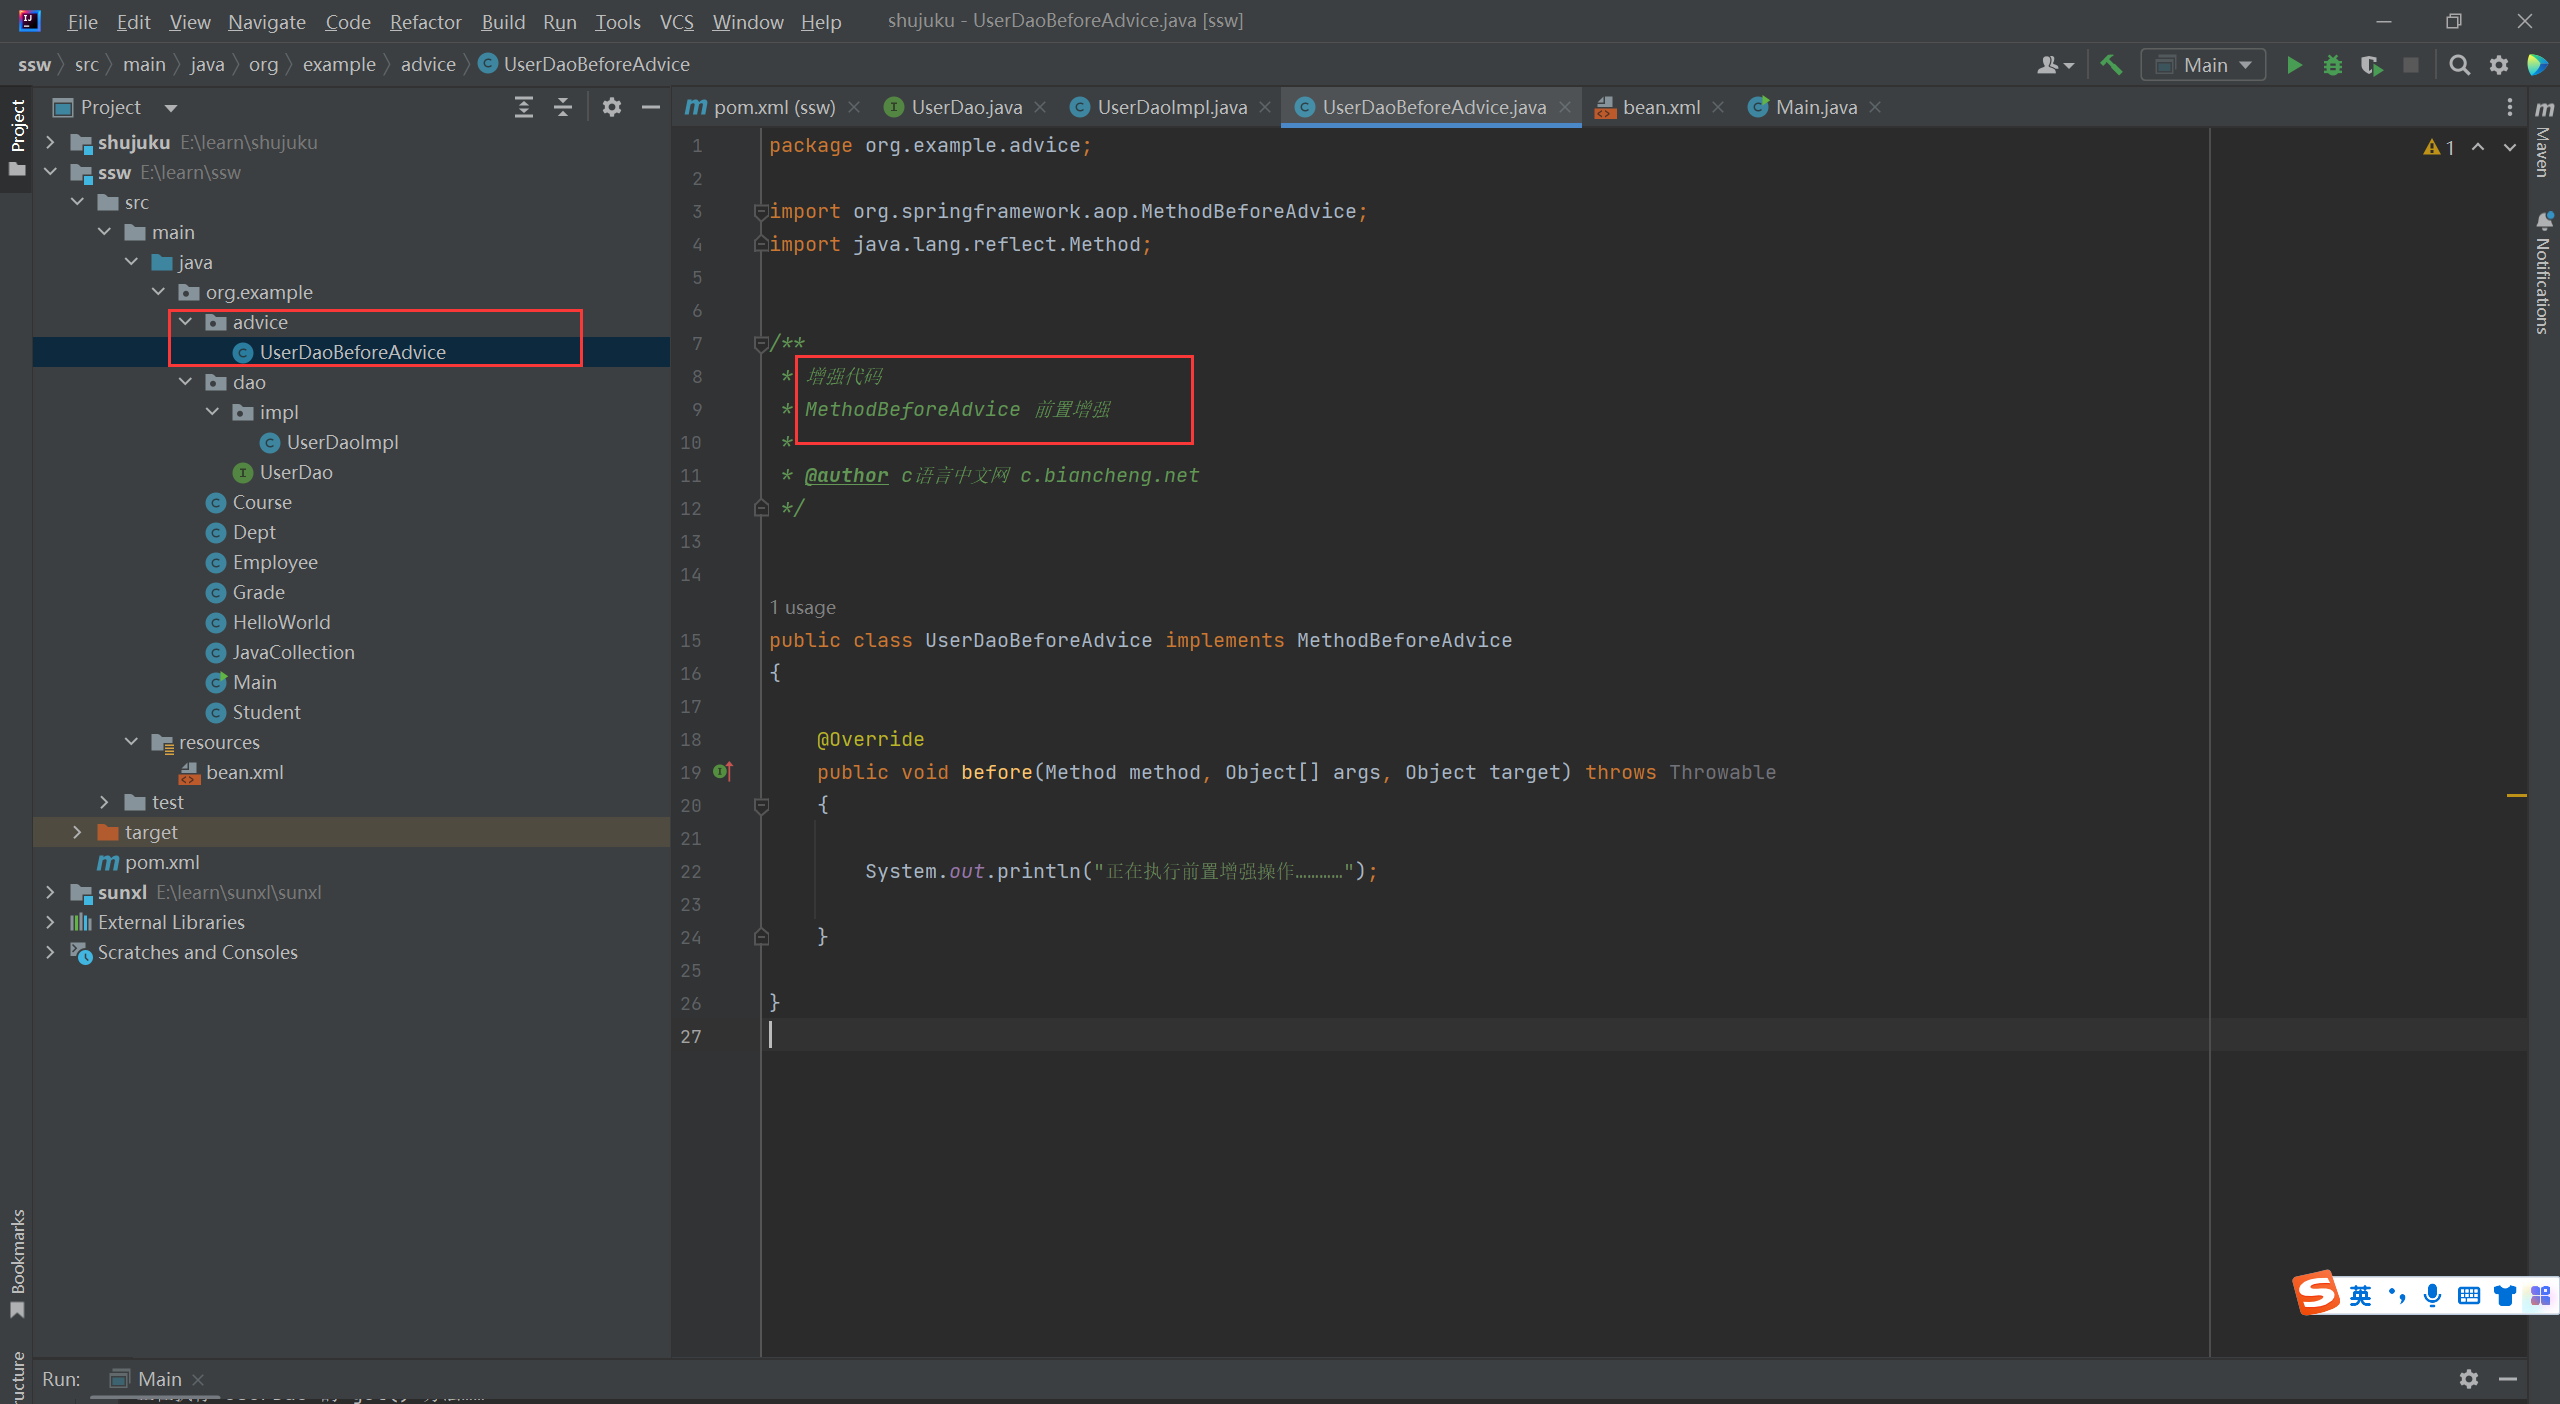Click the example breadcrumb in navigation bar
This screenshot has width=2560, height=1404.
339,64
